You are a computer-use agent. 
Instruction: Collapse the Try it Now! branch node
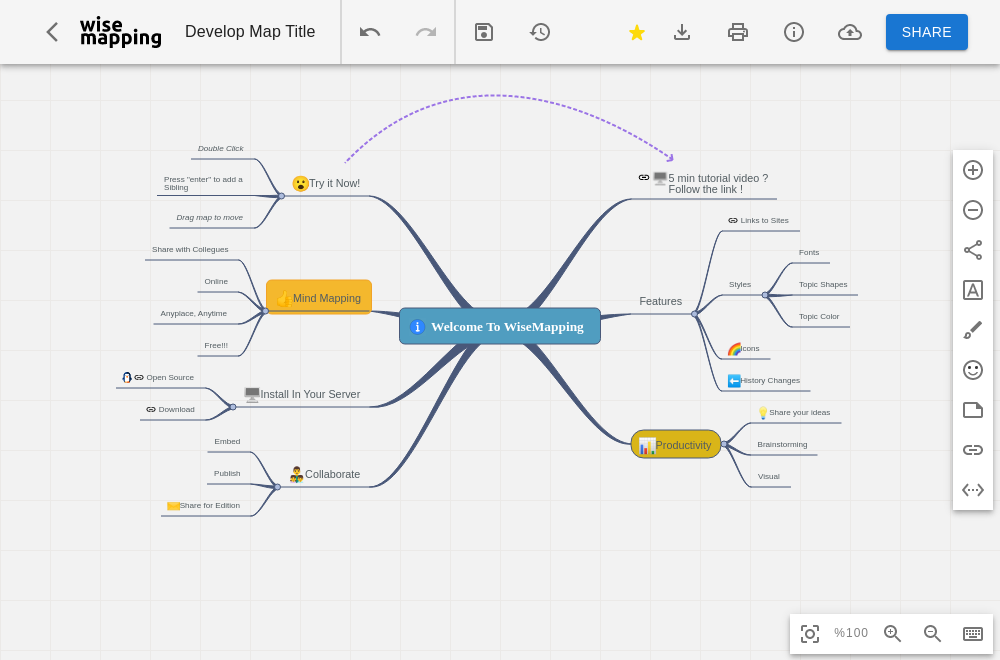click(x=281, y=196)
